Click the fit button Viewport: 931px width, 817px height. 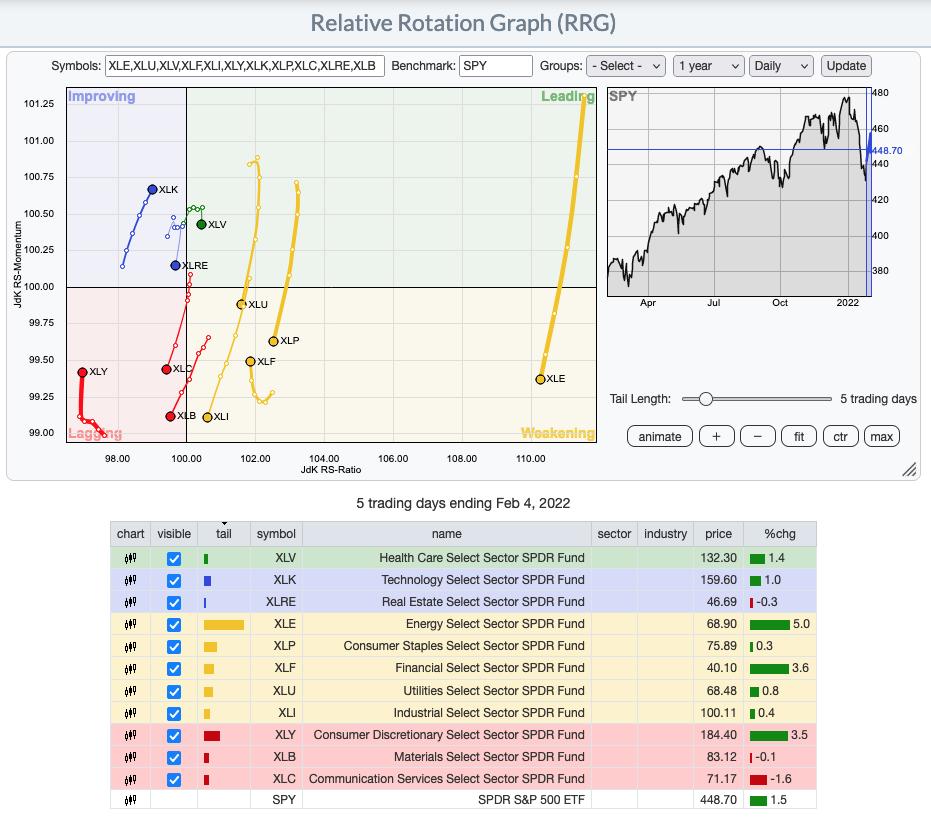[799, 436]
